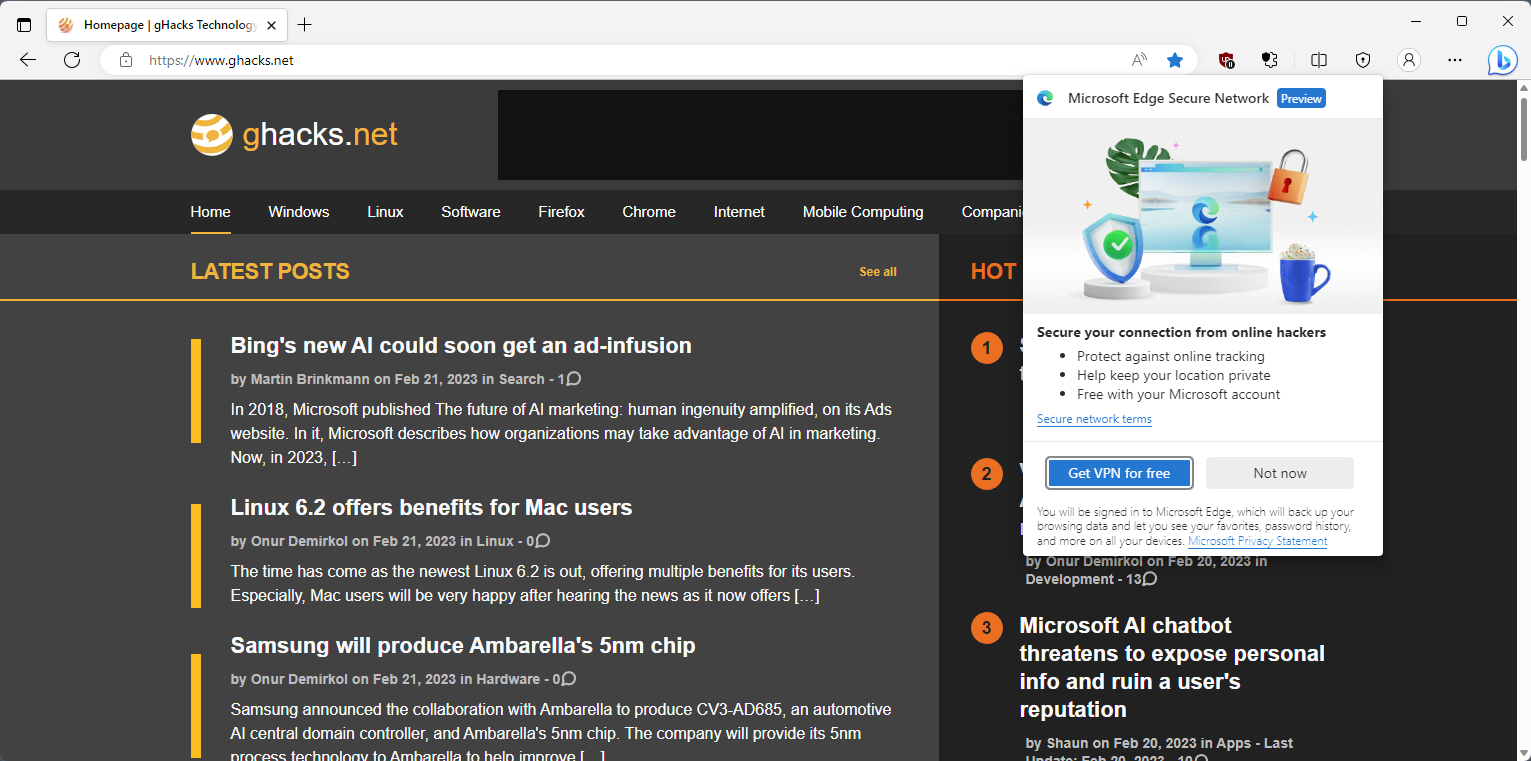
Task: Click the ghacks.net site logo
Action: [294, 134]
